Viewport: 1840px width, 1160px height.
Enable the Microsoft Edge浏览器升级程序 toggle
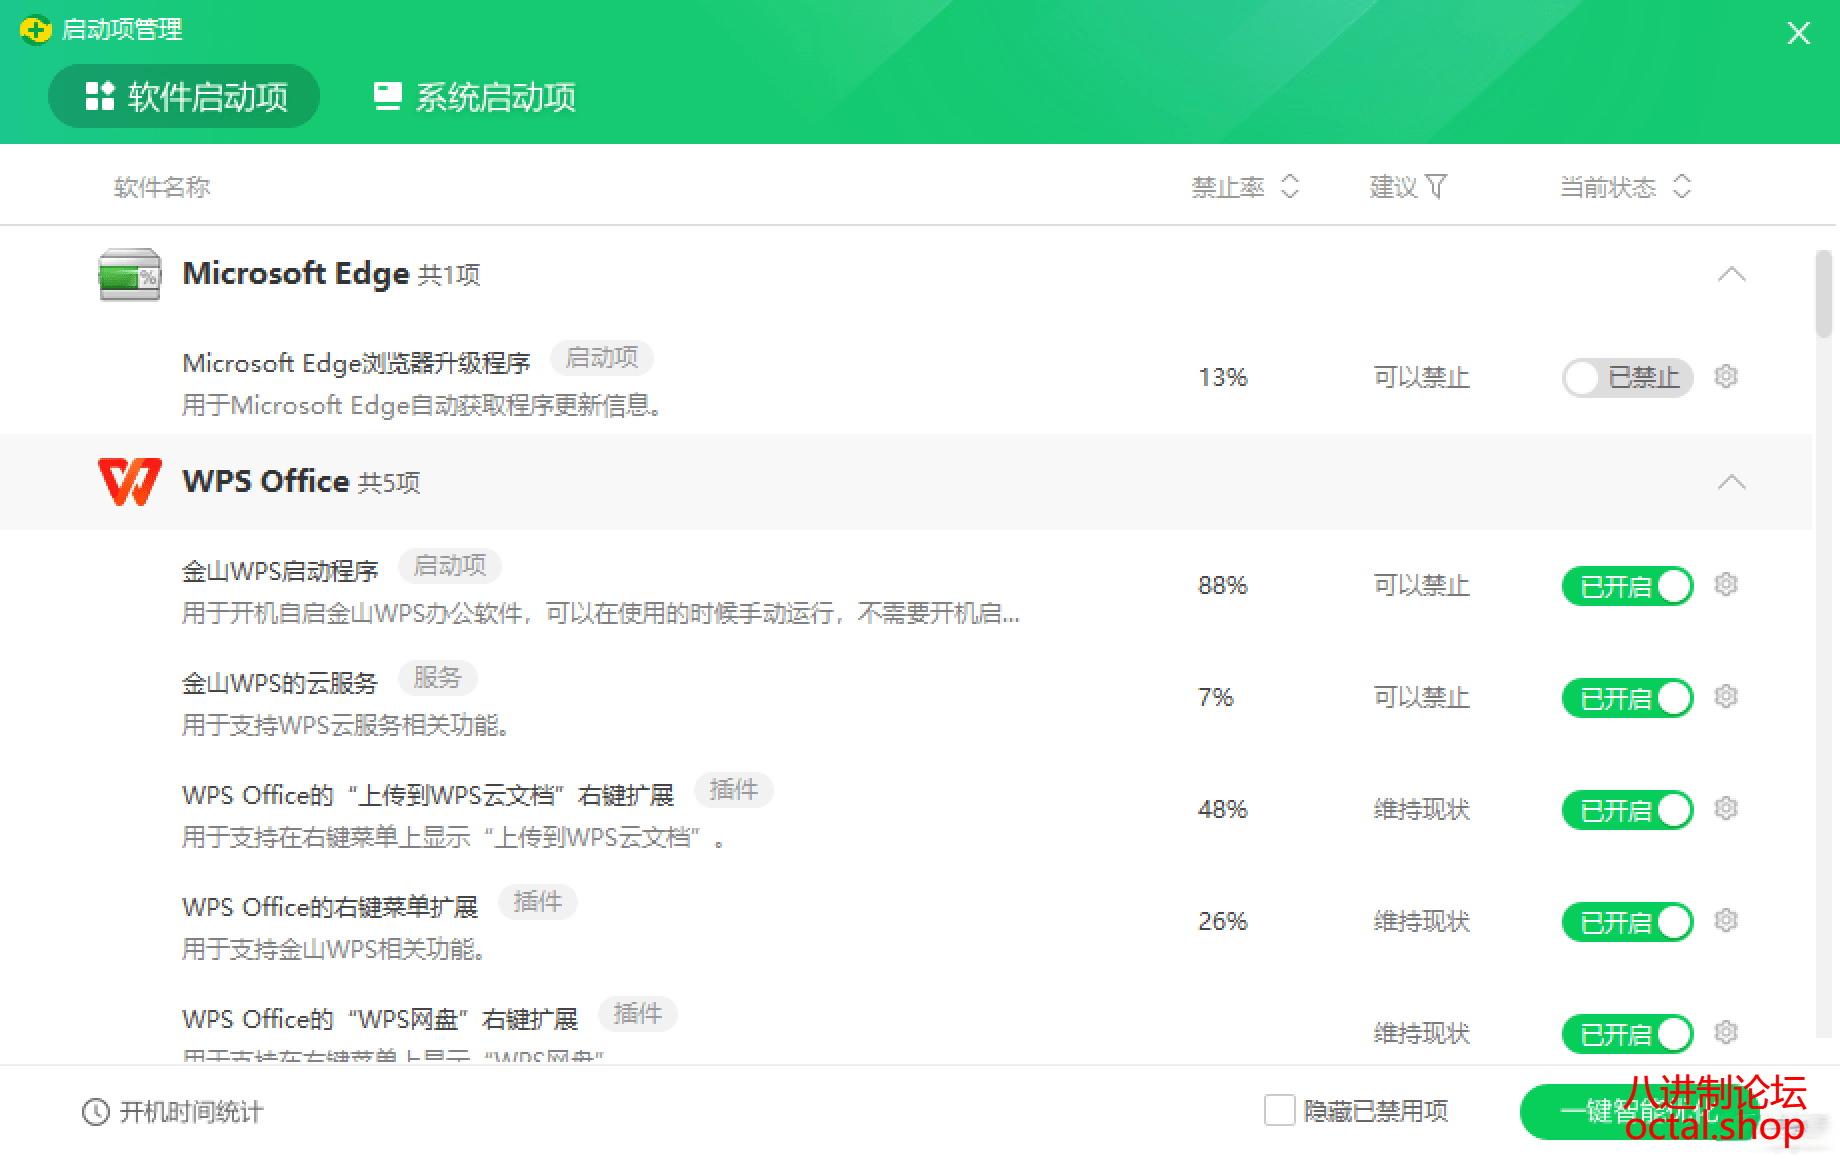coord(1627,377)
